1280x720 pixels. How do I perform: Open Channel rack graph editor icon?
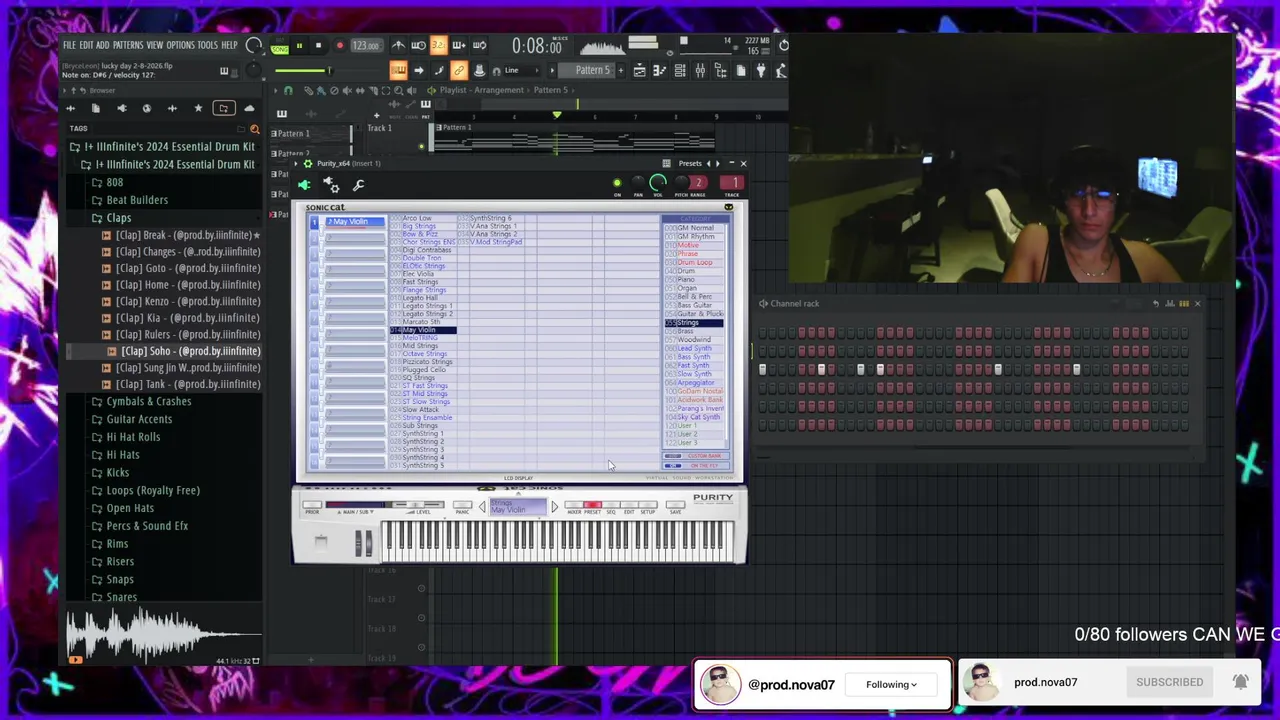pyautogui.click(x=1170, y=304)
